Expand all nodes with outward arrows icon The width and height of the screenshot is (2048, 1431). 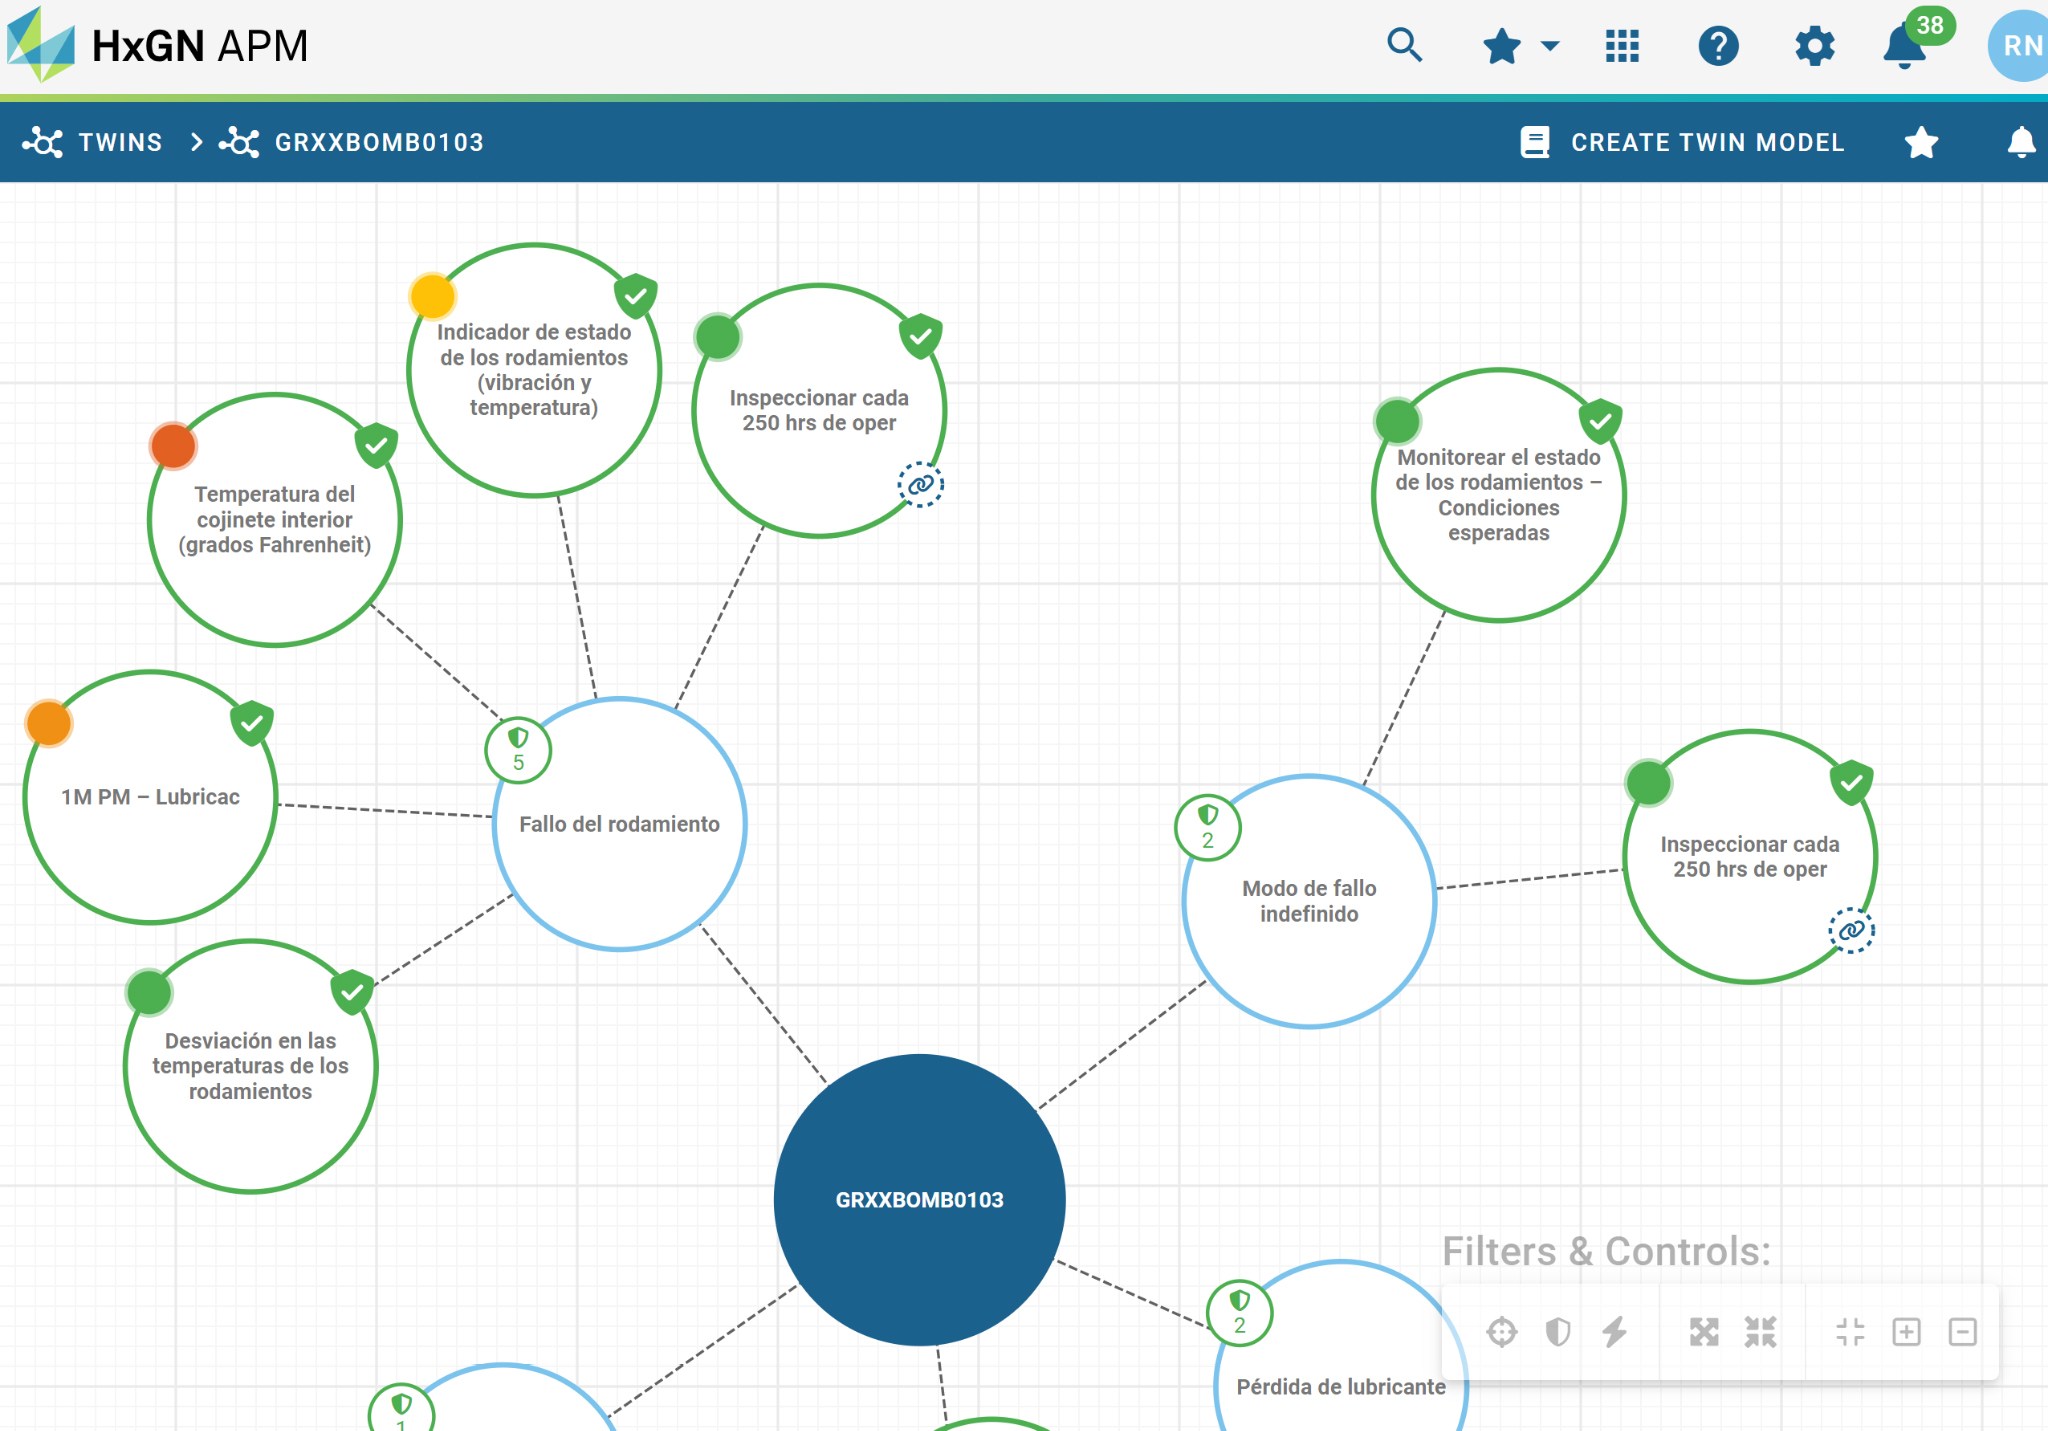(1704, 1332)
